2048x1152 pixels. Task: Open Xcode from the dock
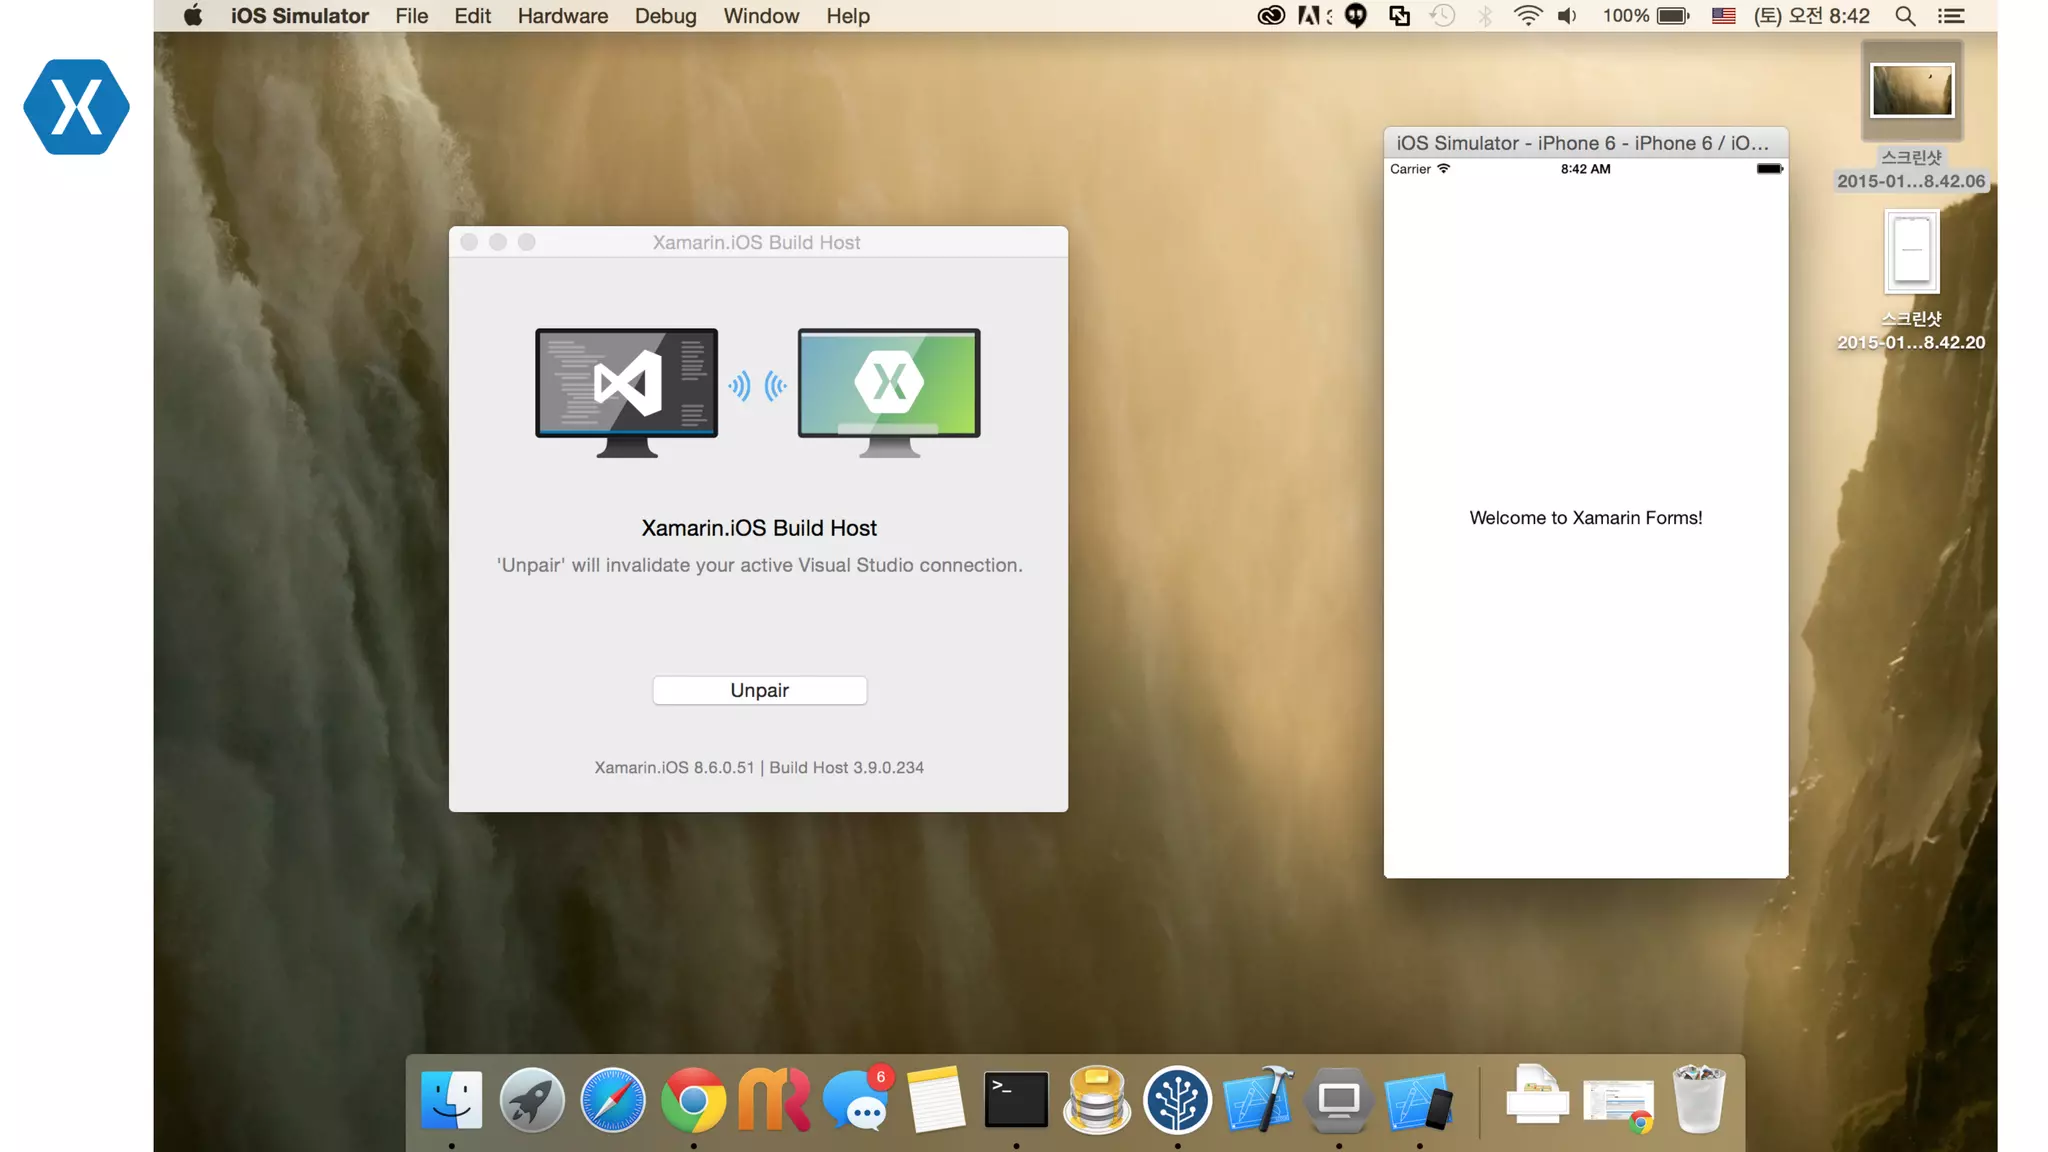[1257, 1100]
